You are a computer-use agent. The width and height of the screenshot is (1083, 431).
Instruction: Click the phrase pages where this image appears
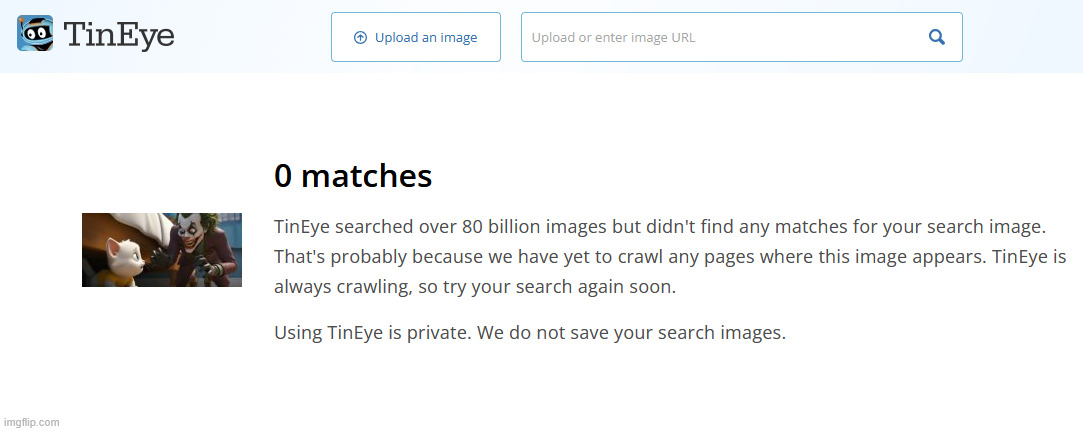pos(837,257)
